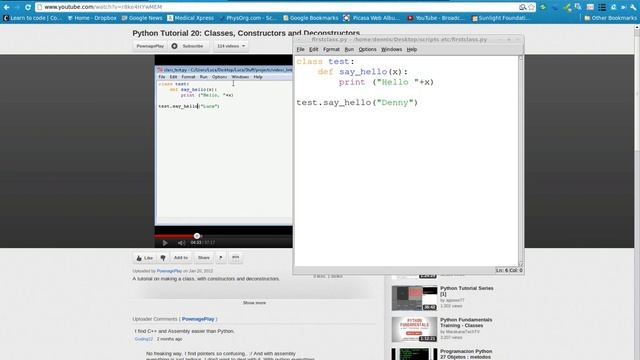Click the firstclass.py window title bar
Screen dimensions: 640x360
(x=408, y=40)
